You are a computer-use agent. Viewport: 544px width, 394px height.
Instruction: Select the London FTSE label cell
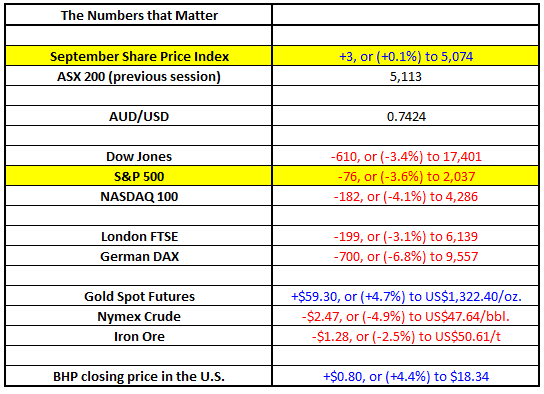click(x=139, y=236)
